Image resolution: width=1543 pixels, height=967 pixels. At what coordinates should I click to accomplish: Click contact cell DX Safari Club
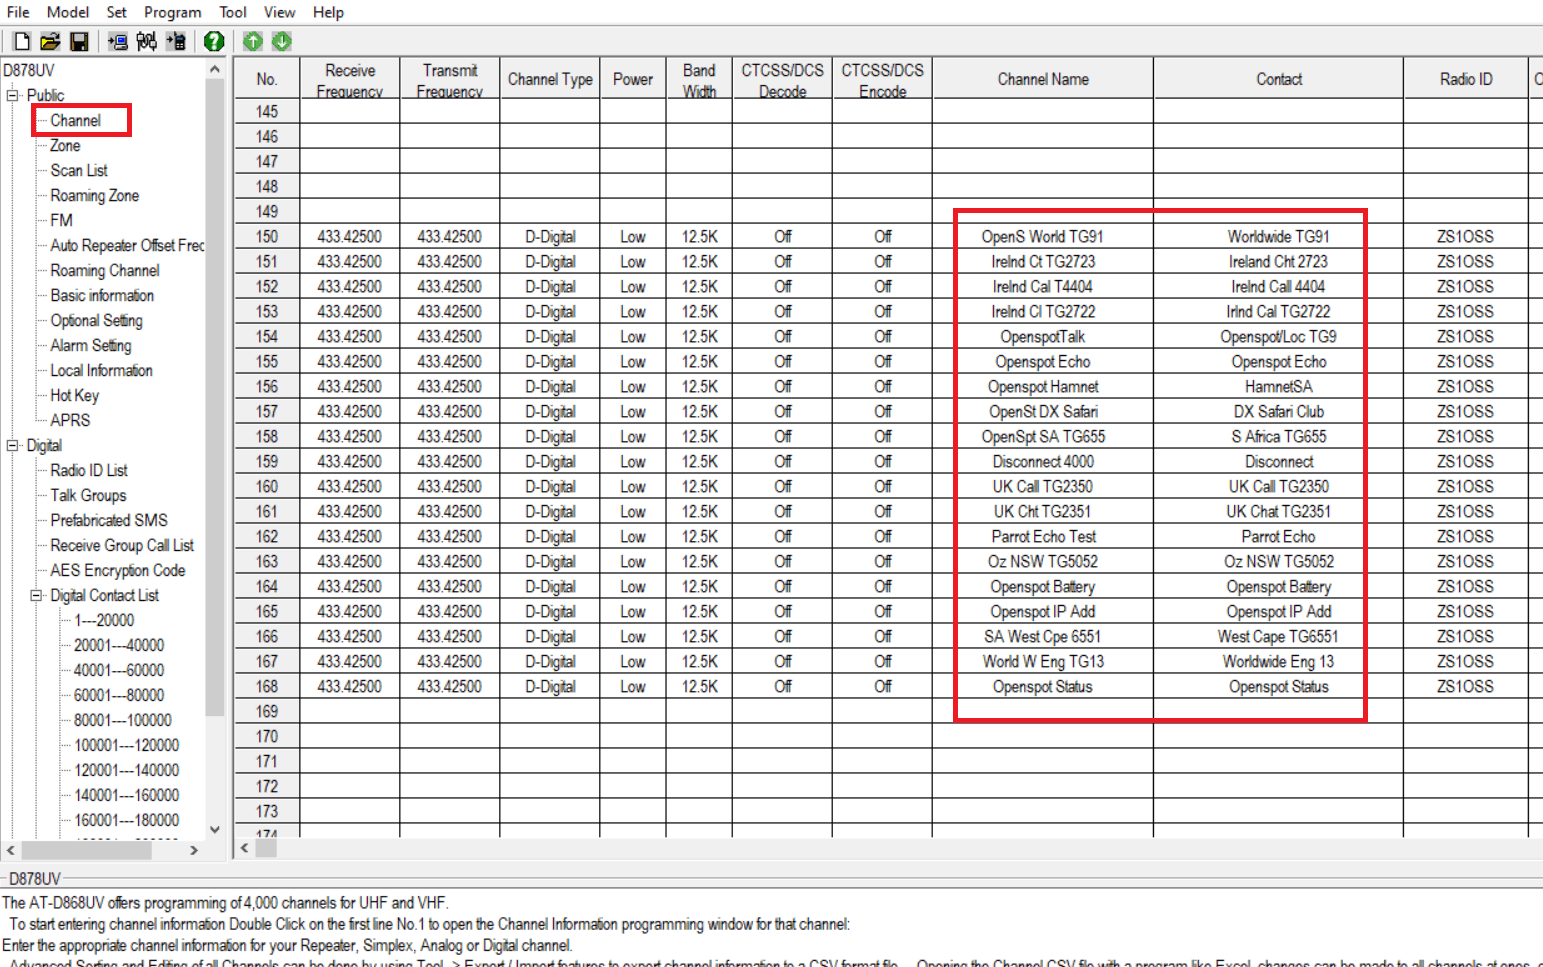point(1279,412)
